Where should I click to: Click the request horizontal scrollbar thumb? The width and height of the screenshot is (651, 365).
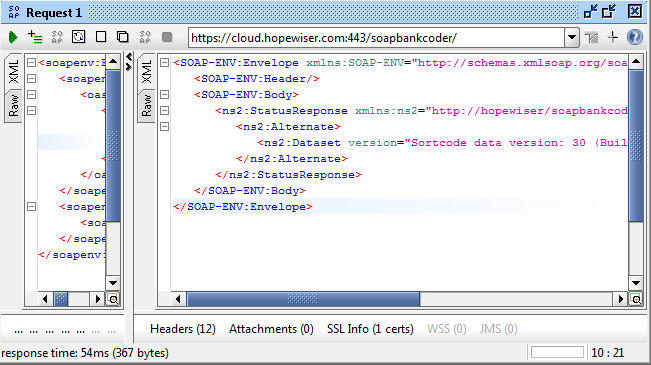61,299
